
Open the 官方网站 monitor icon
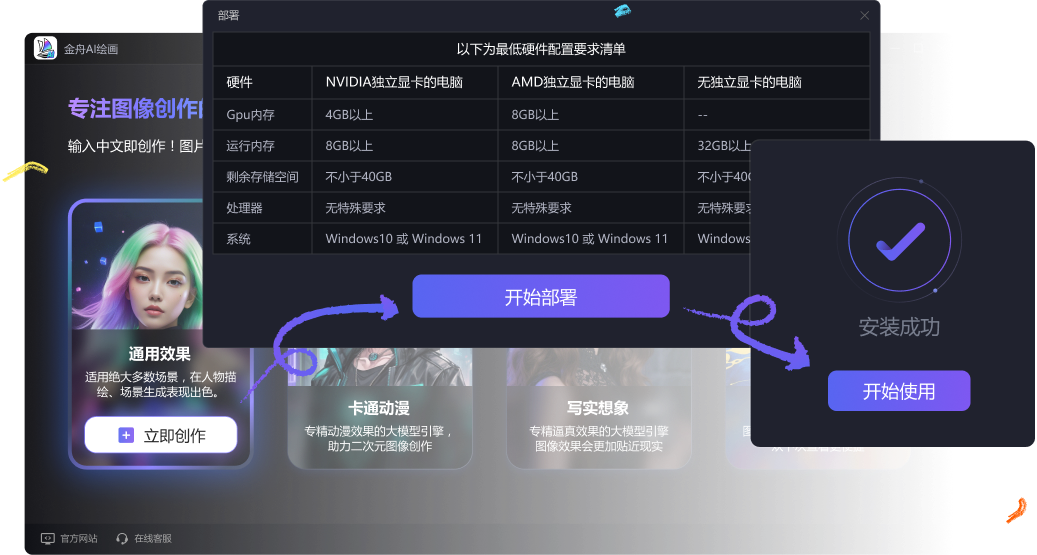coord(48,538)
